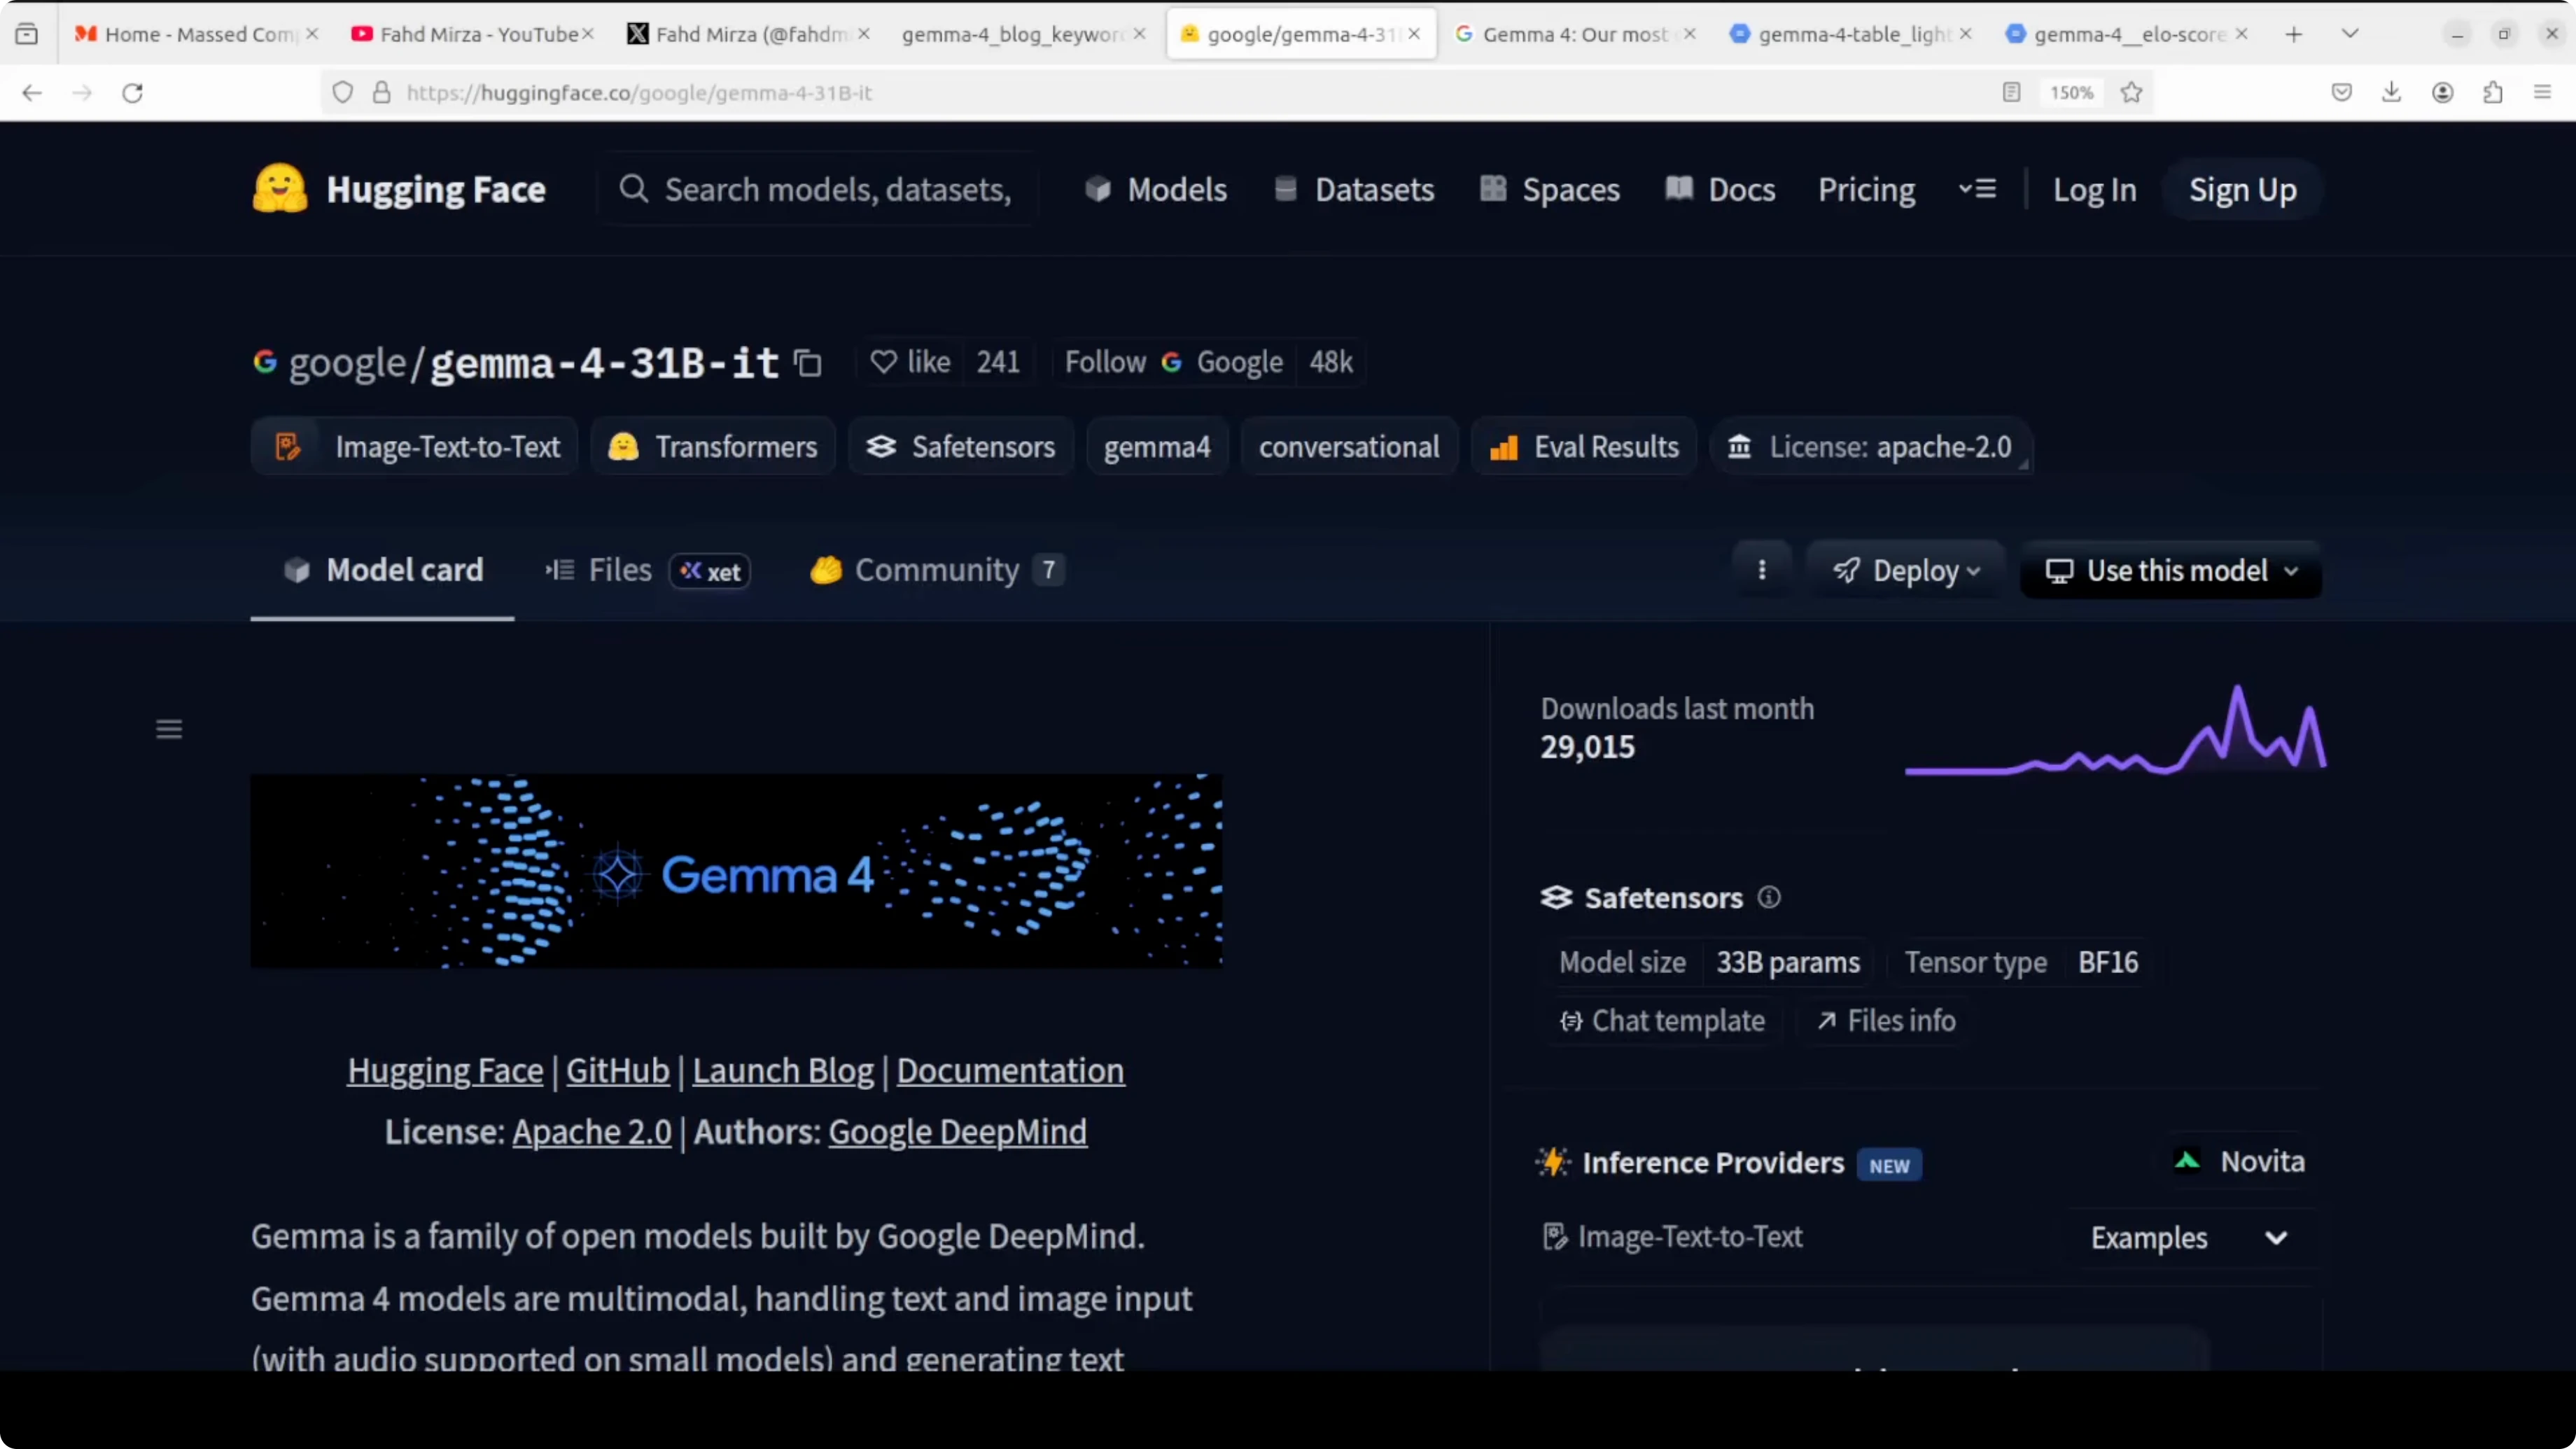This screenshot has width=2576, height=1449.
Task: Open the Use this model dropdown
Action: (2170, 570)
